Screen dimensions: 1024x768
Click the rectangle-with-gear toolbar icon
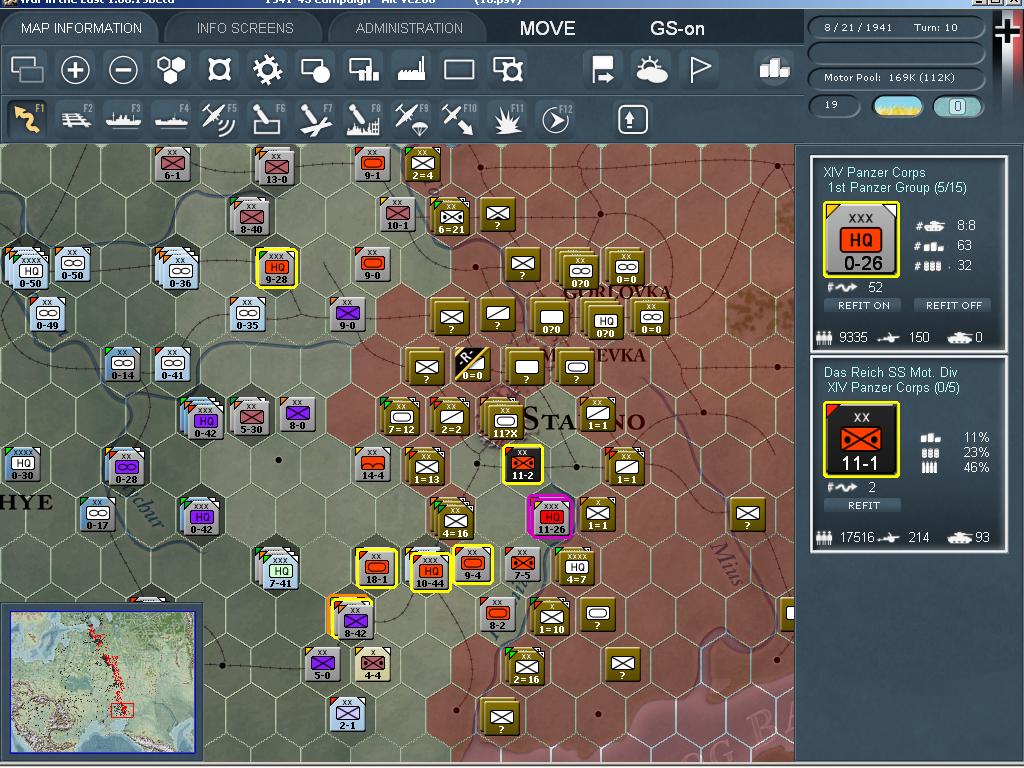pyautogui.click(x=508, y=70)
